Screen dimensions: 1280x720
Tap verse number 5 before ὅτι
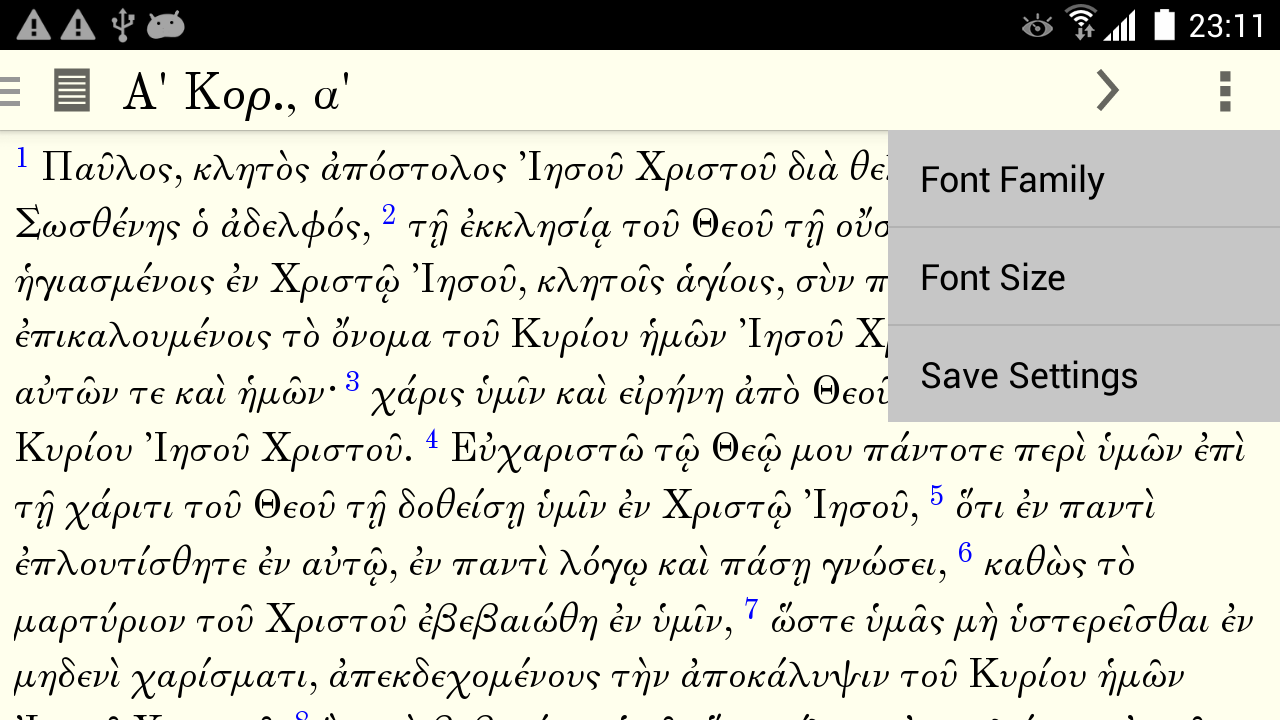coord(936,494)
